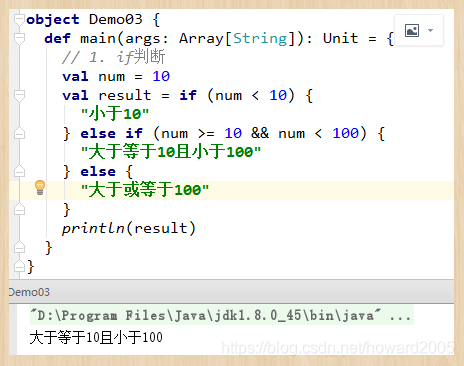Viewport: 464px width, 366px height.
Task: Toggle fold marker at final closing brace
Action: point(19,266)
